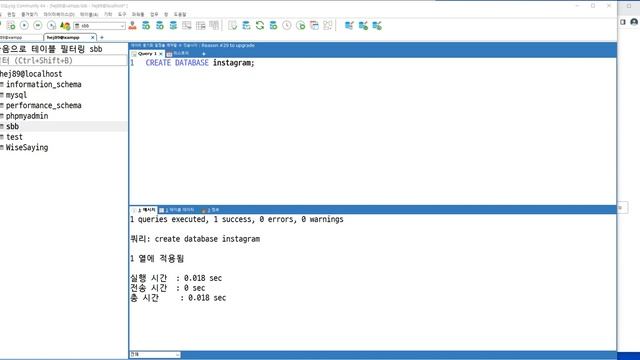The height and width of the screenshot is (360, 640).
Task: Select sbb database in object browser
Action: 12,127
